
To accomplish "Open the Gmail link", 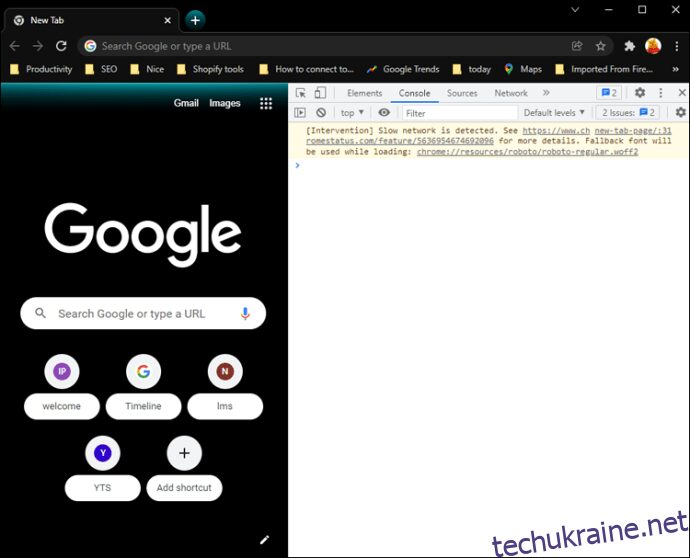I will point(186,103).
